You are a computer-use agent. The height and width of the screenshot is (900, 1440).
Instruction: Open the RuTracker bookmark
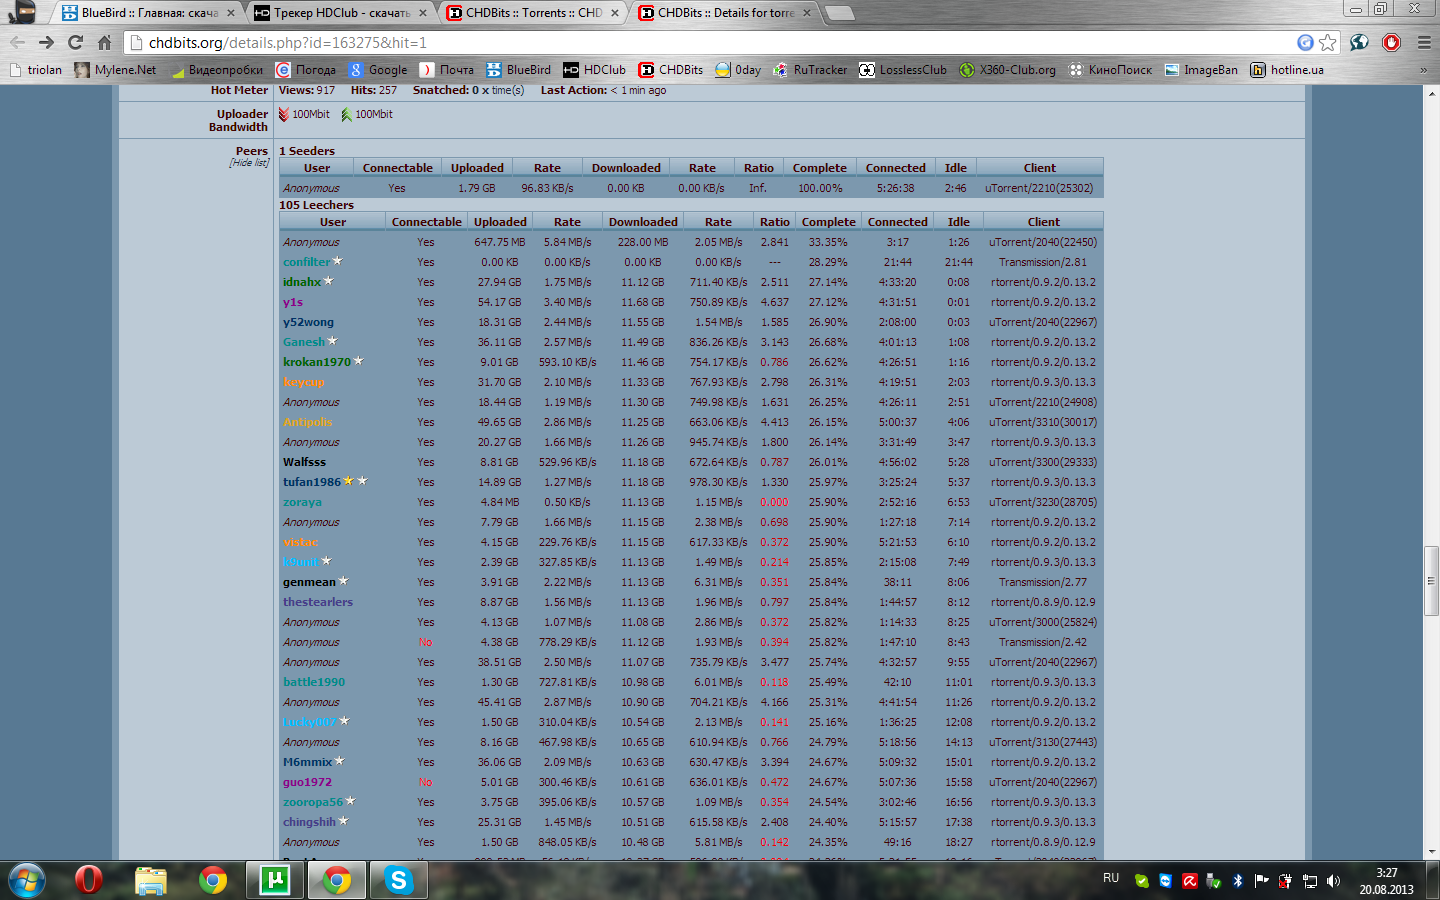pos(810,70)
